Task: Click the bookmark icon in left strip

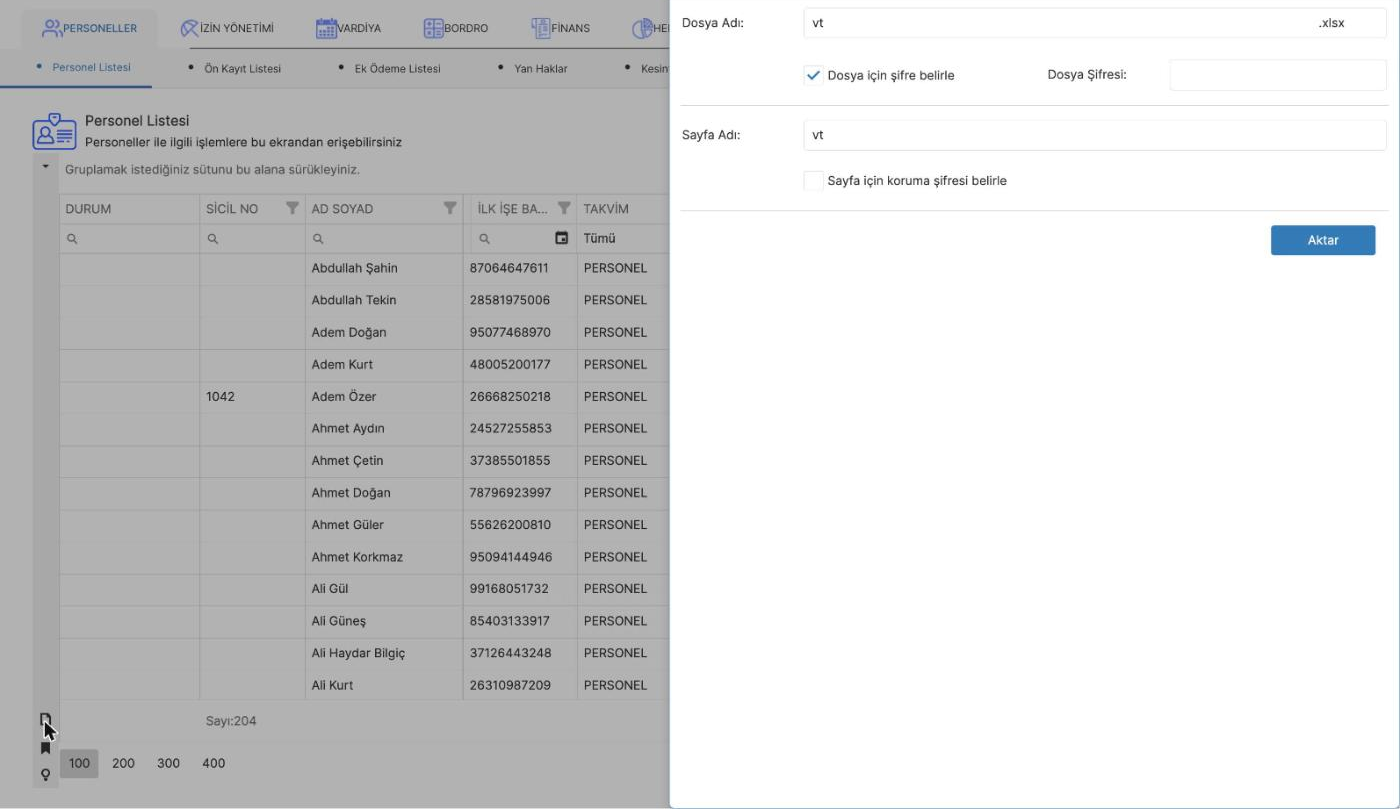Action: (45, 748)
